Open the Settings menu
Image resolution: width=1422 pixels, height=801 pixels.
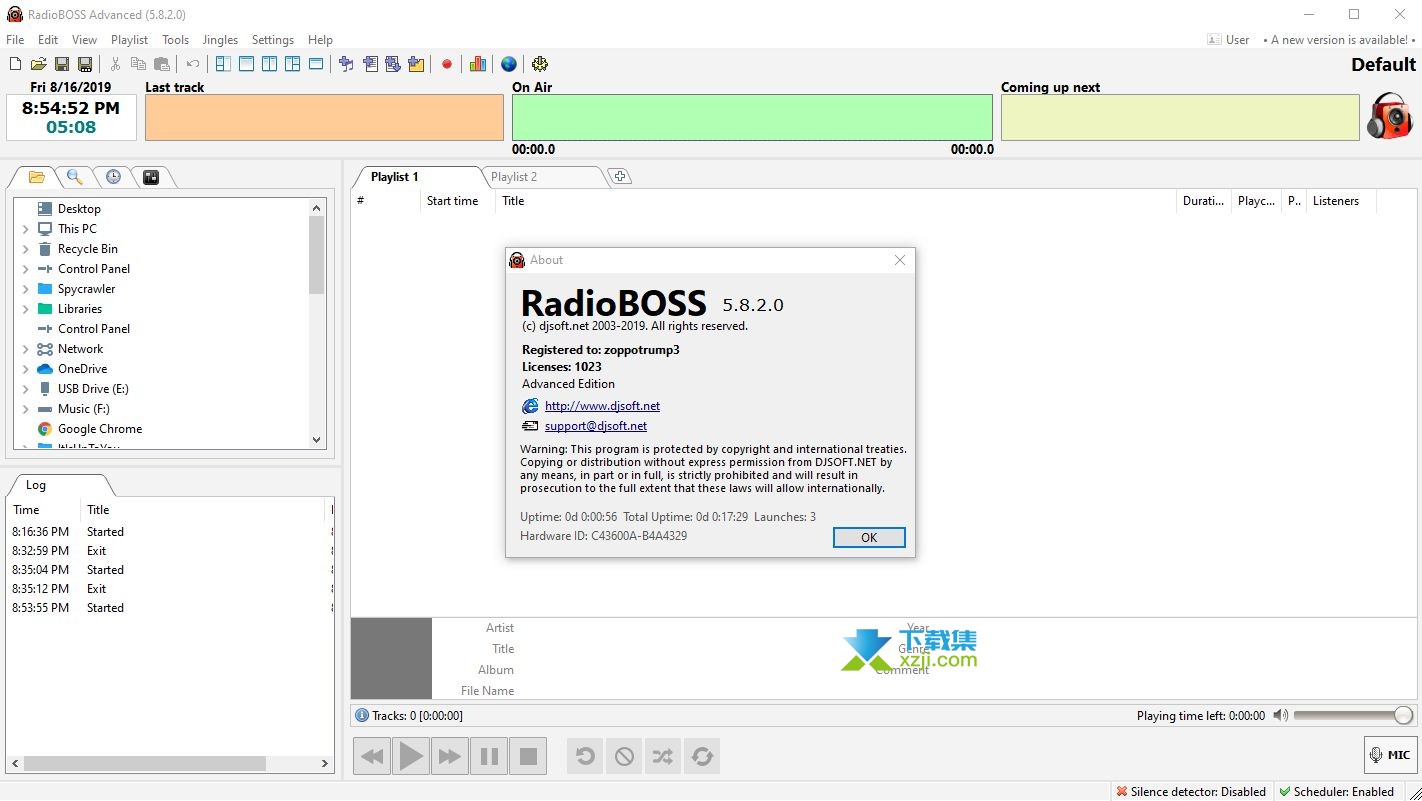click(272, 40)
